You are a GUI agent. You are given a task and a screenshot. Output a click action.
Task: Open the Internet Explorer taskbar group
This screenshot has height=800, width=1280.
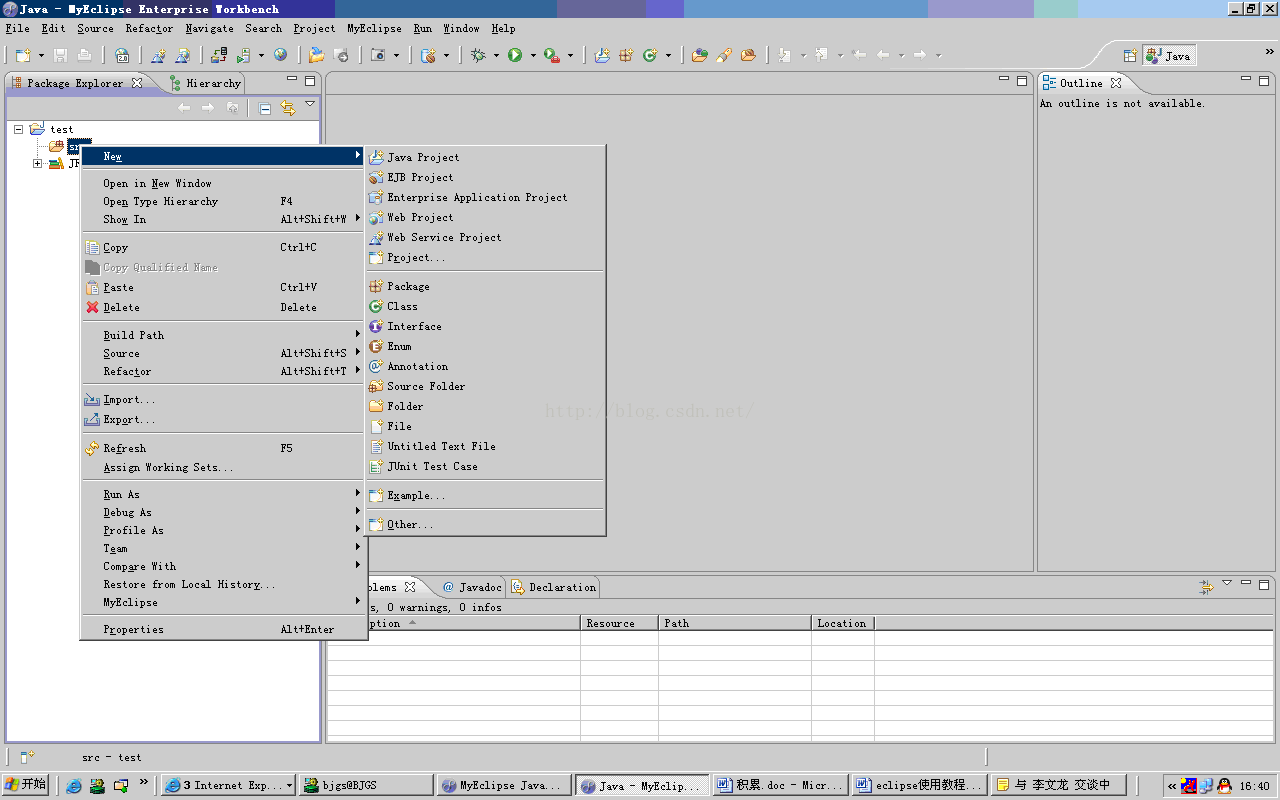click(x=228, y=785)
